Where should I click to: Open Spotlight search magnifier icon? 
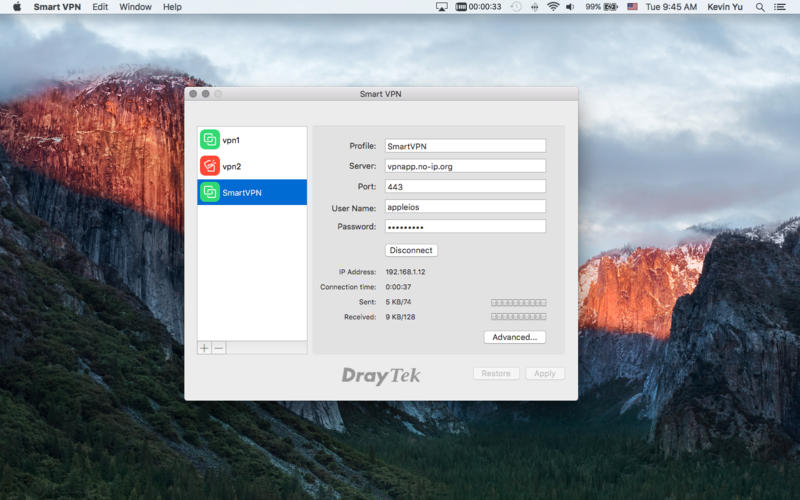pos(760,7)
